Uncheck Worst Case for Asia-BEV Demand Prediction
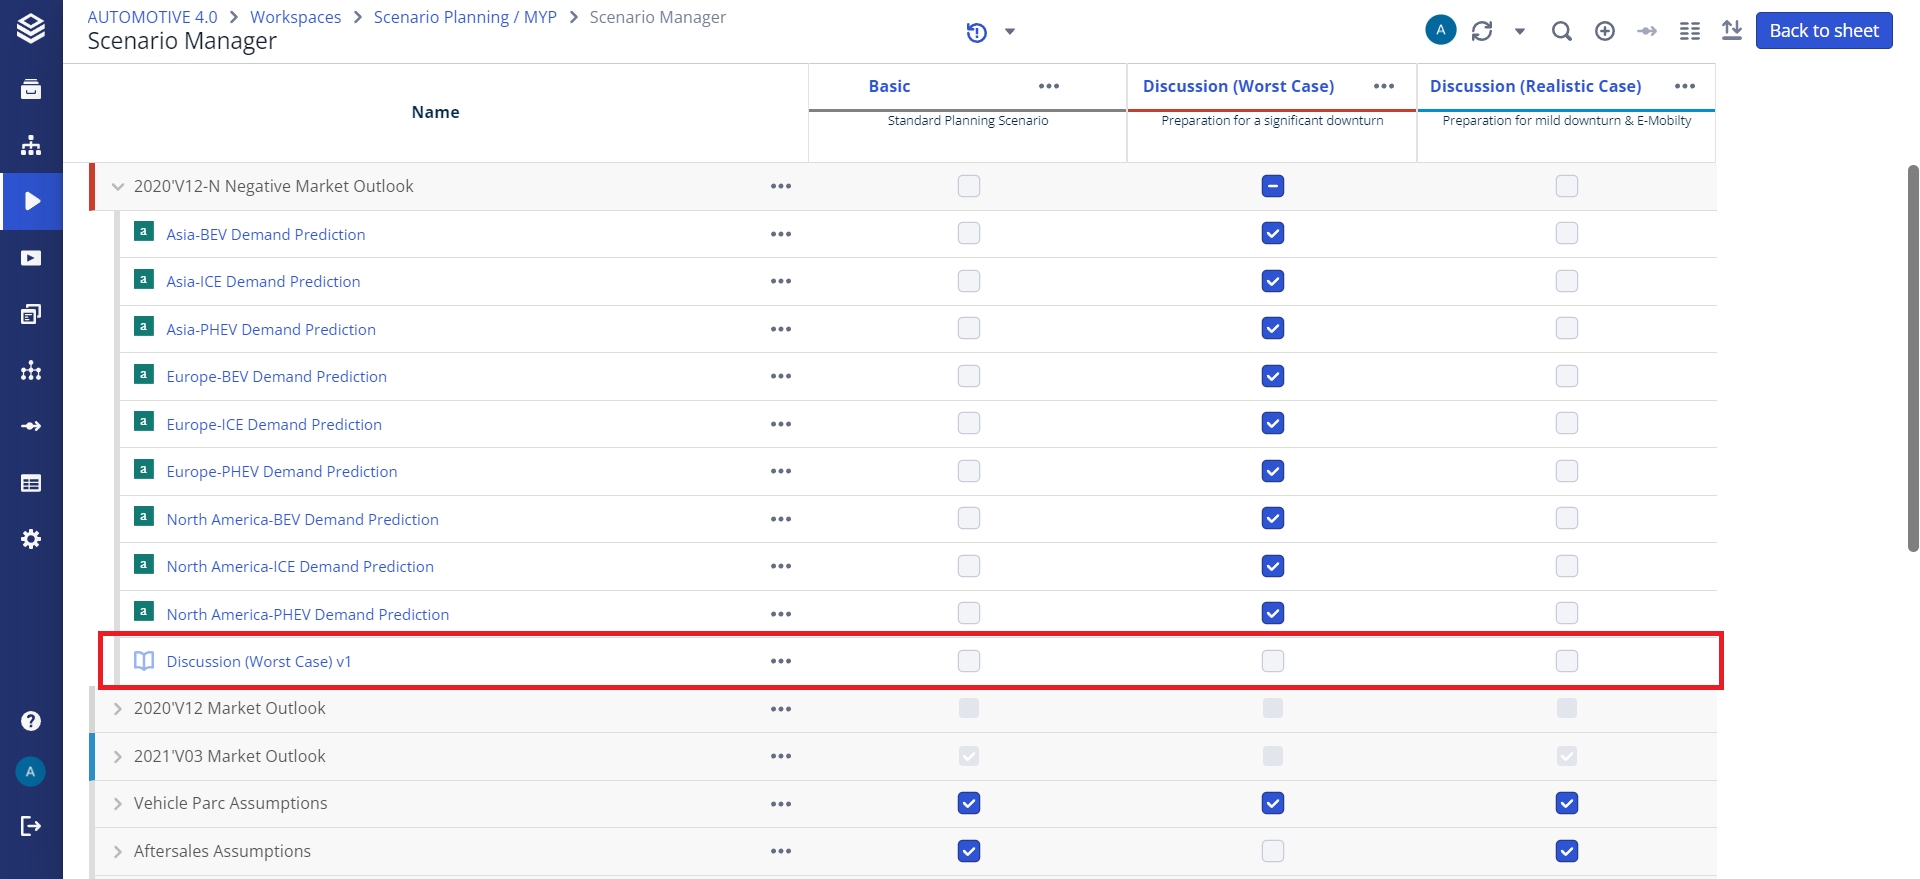 click(x=1272, y=234)
